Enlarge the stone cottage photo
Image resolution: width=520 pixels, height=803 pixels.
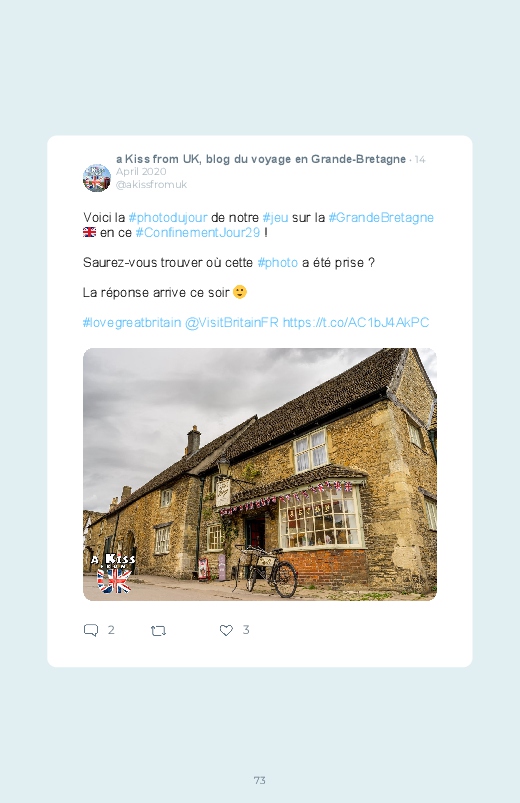click(260, 474)
